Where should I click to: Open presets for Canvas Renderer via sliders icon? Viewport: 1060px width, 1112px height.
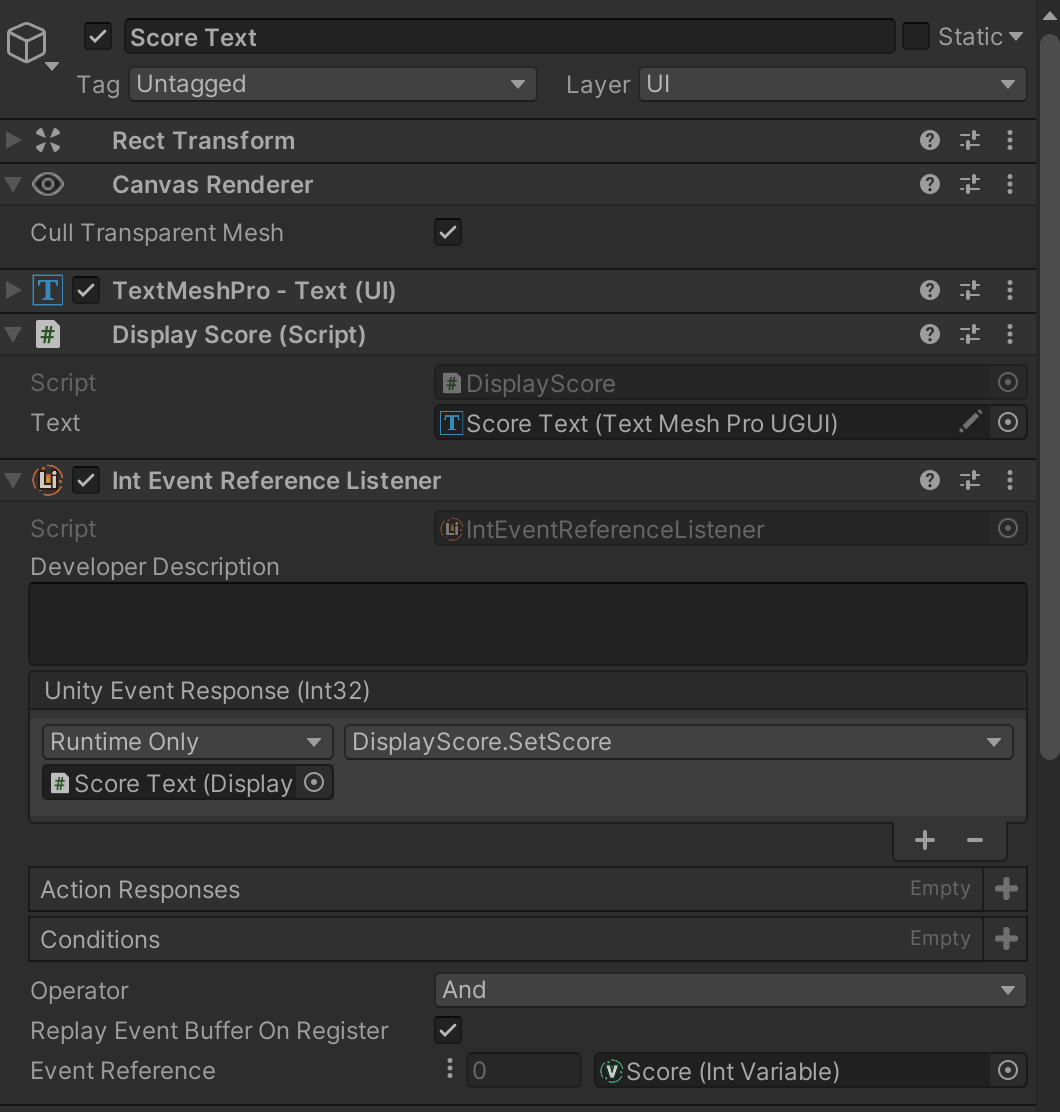click(968, 184)
